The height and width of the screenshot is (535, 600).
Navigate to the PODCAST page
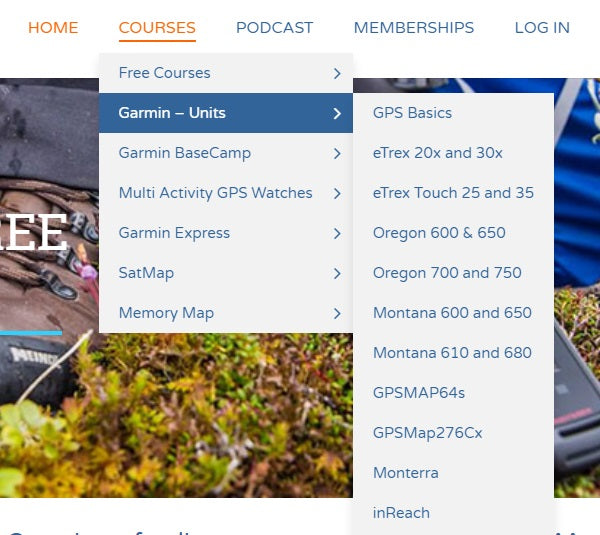[x=274, y=28]
